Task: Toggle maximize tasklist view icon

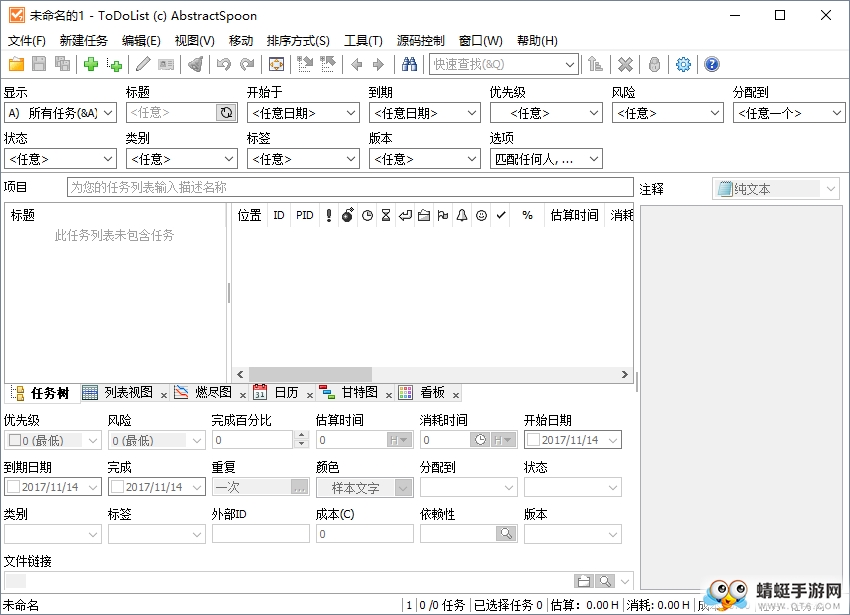Action: click(276, 65)
